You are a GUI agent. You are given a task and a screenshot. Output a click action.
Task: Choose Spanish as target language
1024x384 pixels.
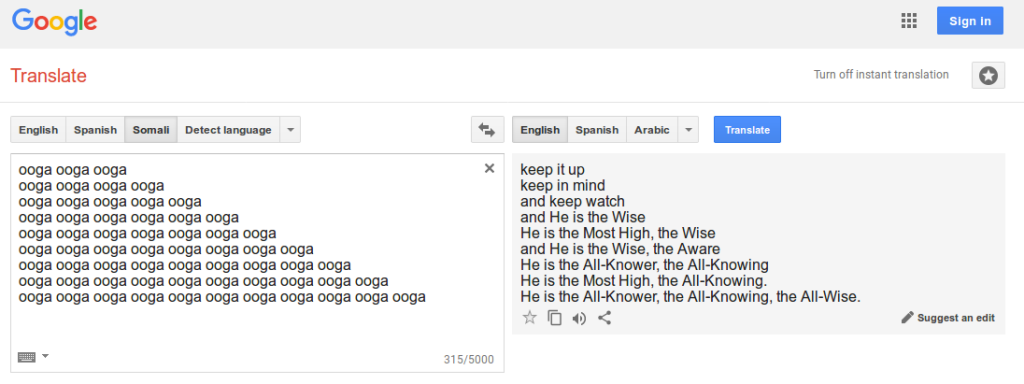(x=597, y=130)
